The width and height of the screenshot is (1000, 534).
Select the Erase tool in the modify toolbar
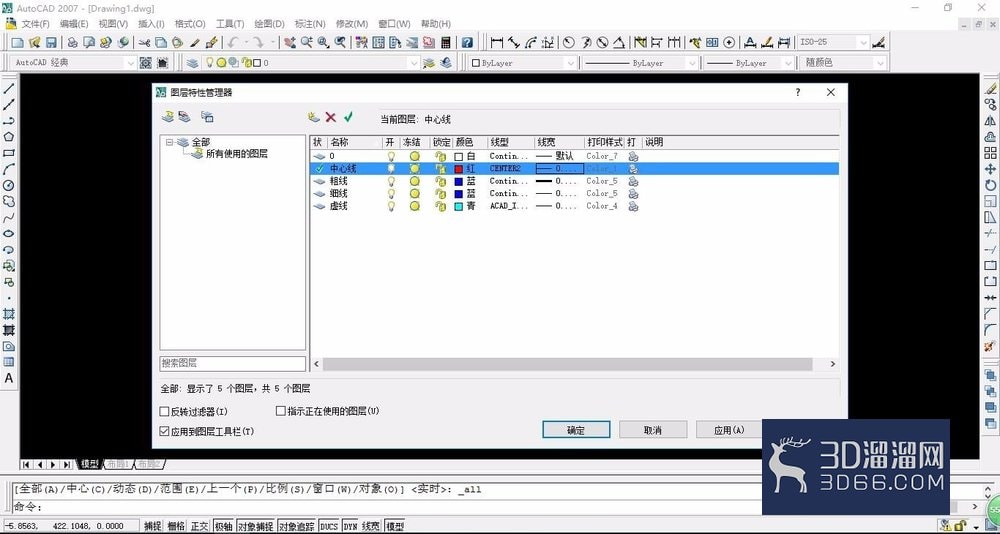(x=990, y=88)
